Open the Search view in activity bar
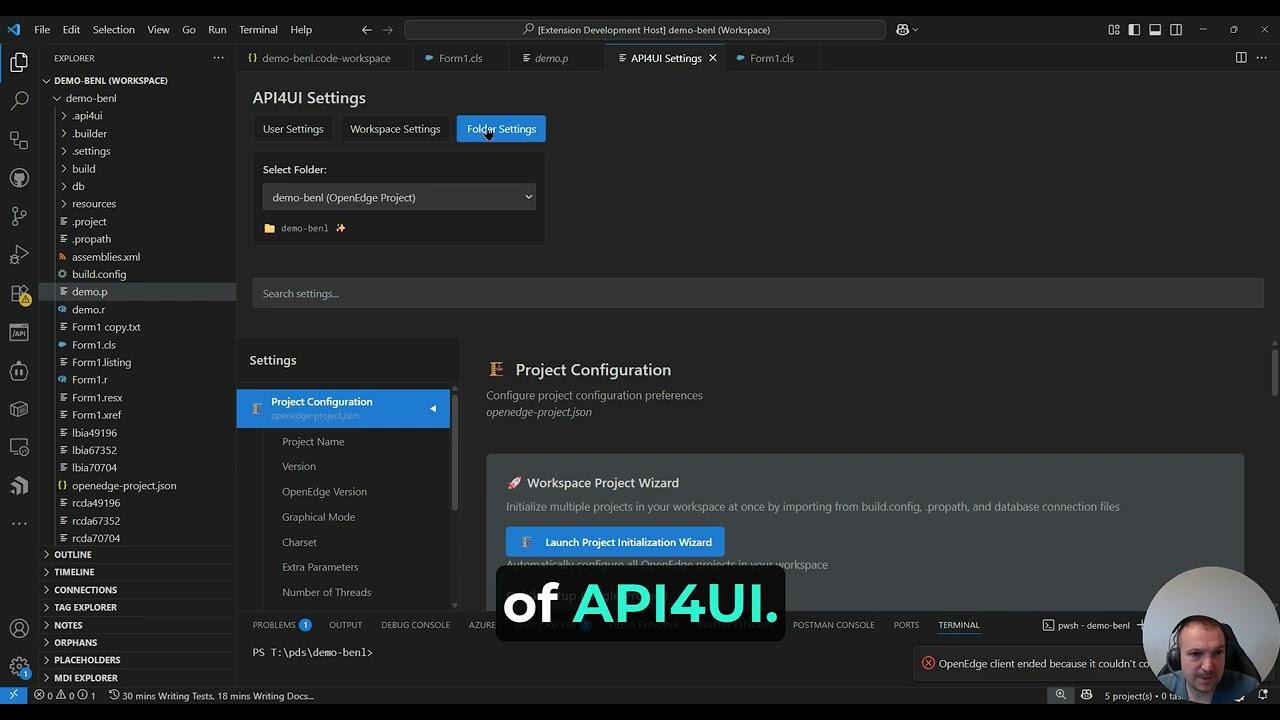Screen dimensions: 1280x720 pos(19,101)
